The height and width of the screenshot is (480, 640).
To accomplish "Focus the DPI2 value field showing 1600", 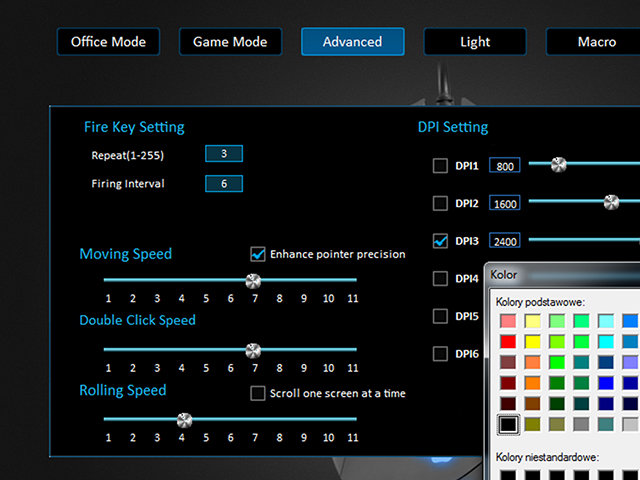I will [x=505, y=203].
